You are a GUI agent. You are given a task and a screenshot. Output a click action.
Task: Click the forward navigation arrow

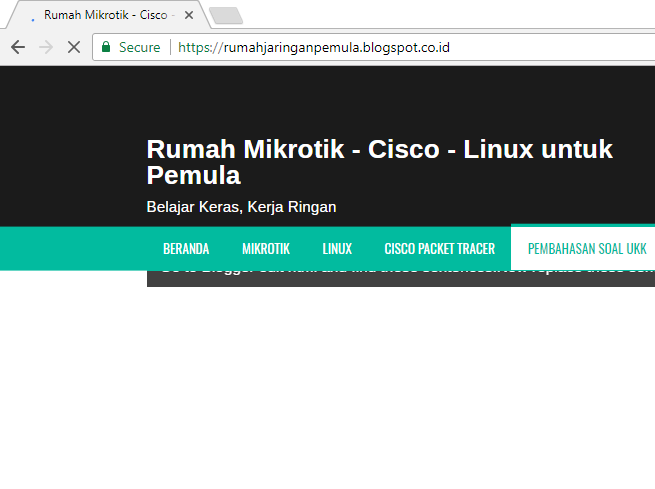46,47
